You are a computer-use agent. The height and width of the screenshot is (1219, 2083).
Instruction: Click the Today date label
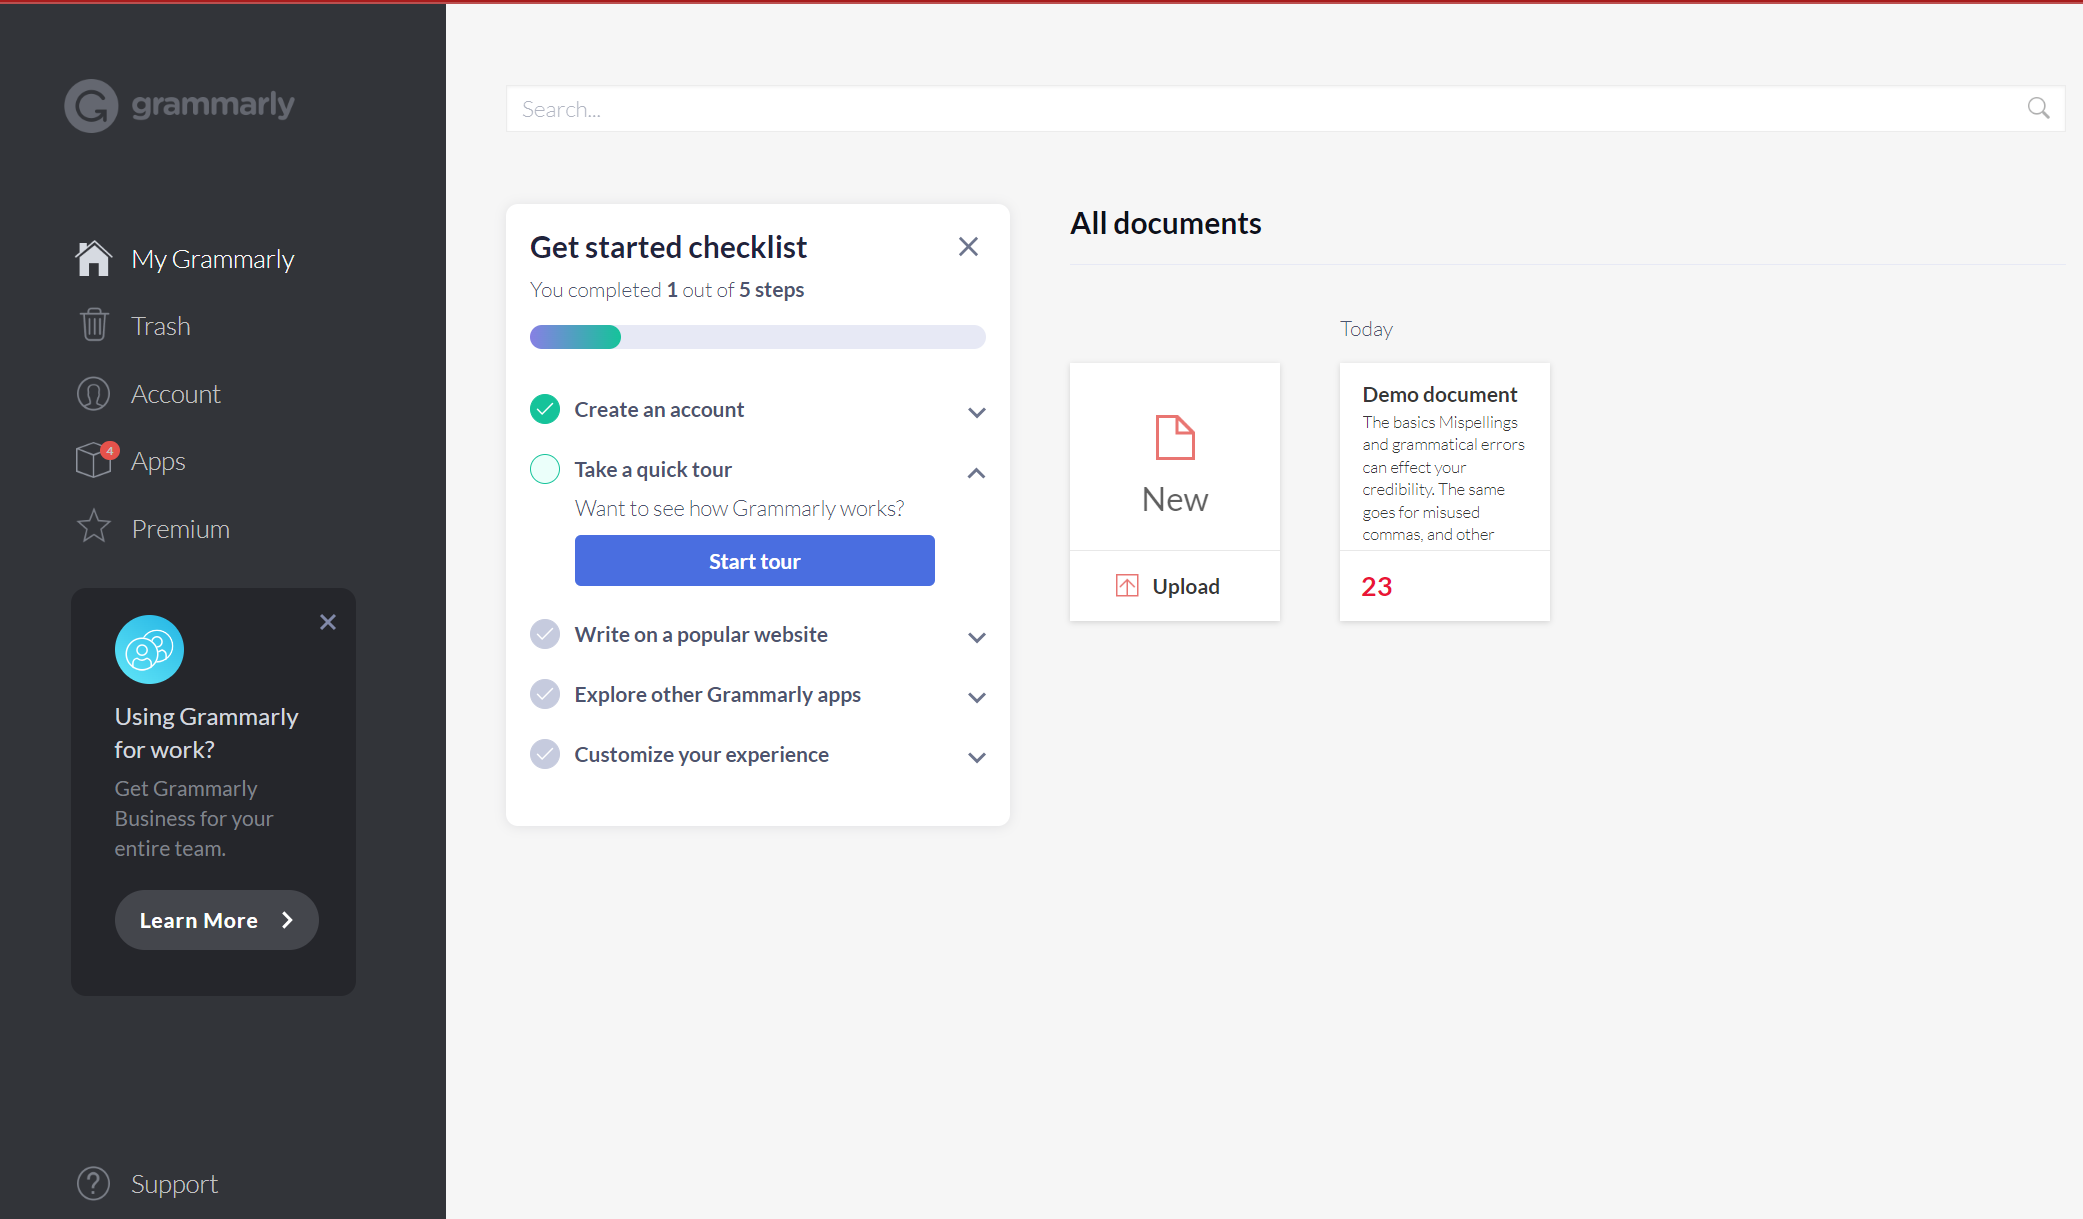[x=1366, y=329]
